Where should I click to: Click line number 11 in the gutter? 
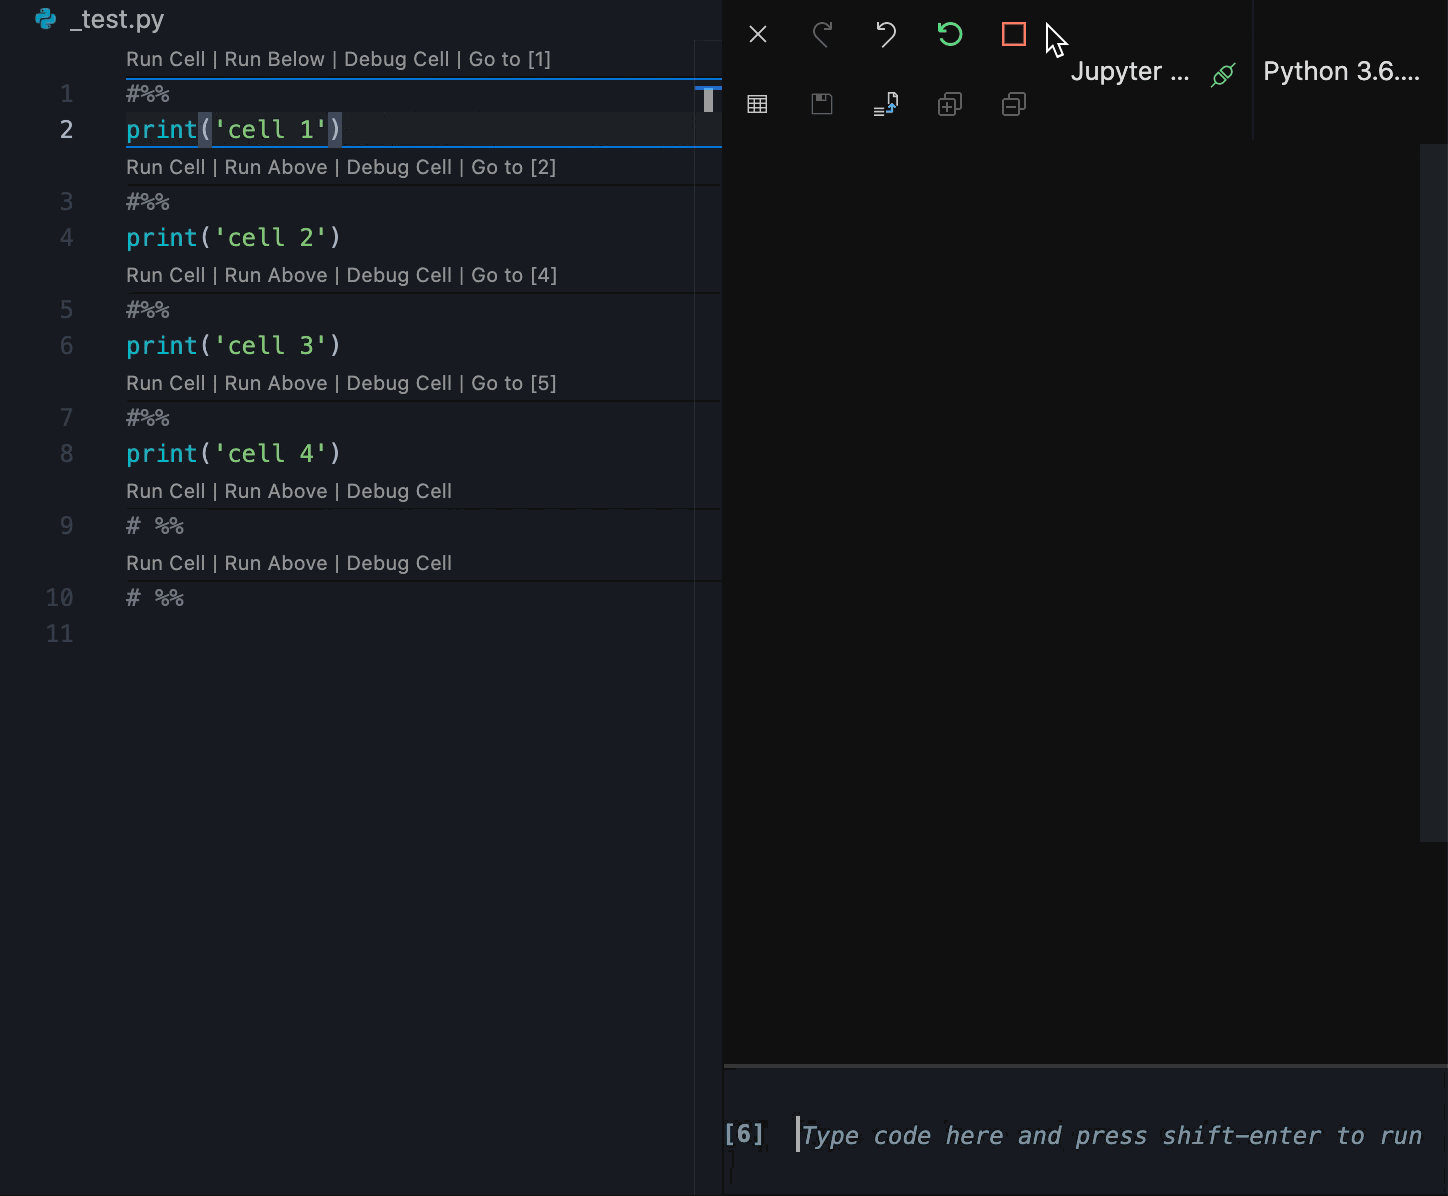[60, 634]
